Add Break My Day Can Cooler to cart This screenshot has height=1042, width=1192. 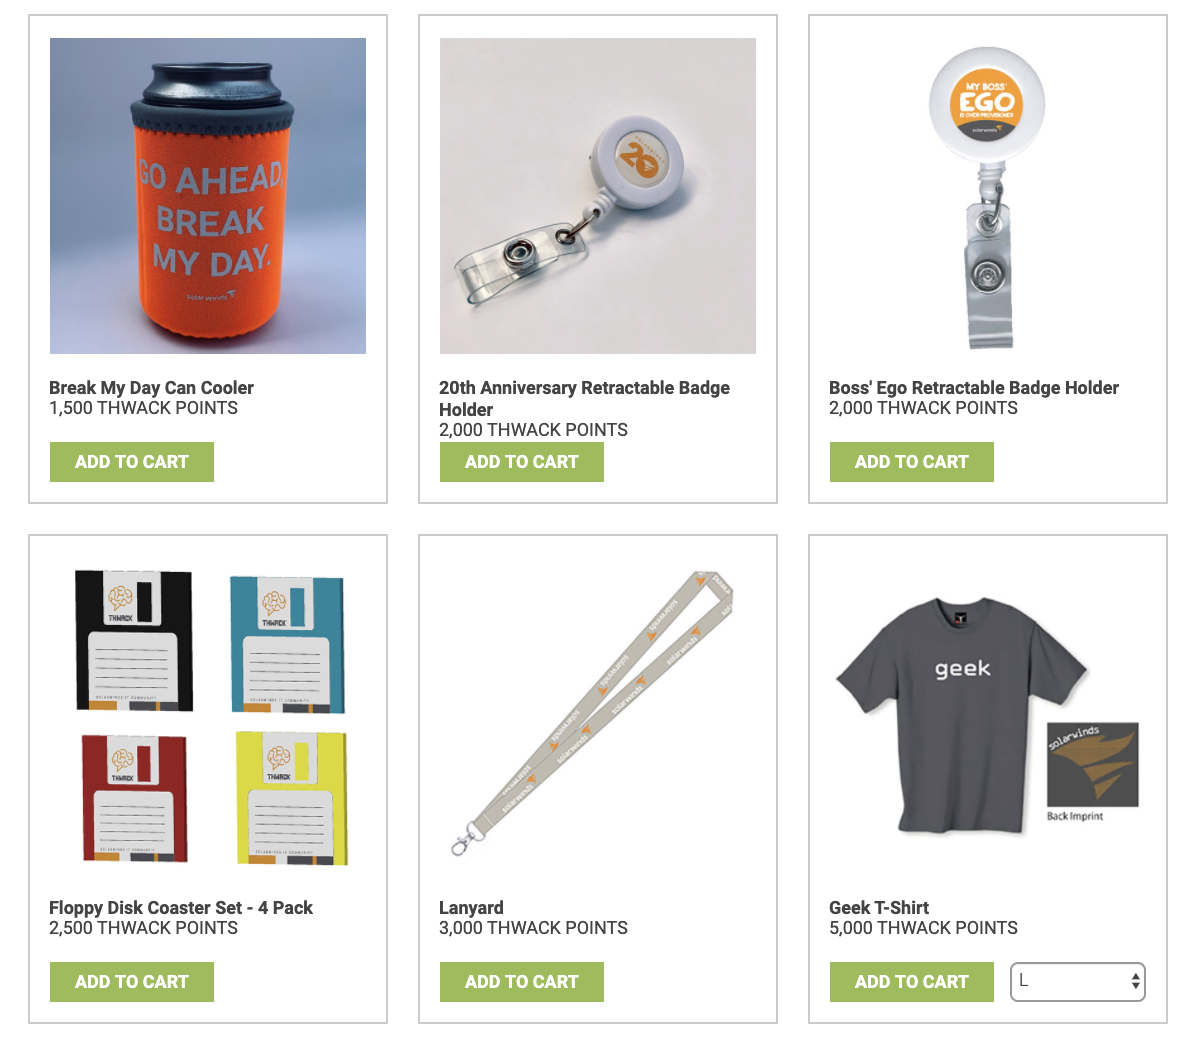132,461
